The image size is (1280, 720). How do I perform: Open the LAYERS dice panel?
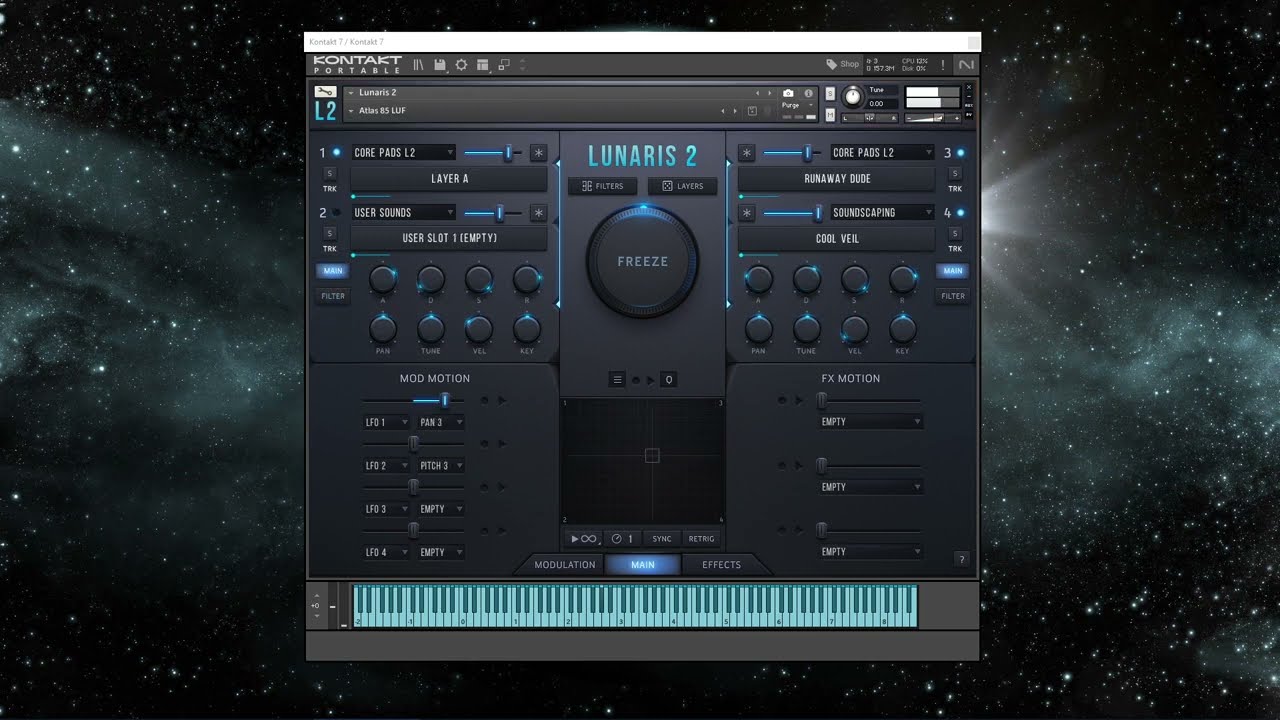683,186
